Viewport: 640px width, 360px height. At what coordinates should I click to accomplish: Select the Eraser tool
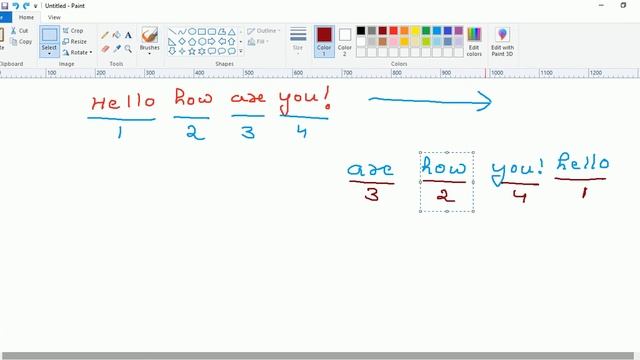coord(105,49)
